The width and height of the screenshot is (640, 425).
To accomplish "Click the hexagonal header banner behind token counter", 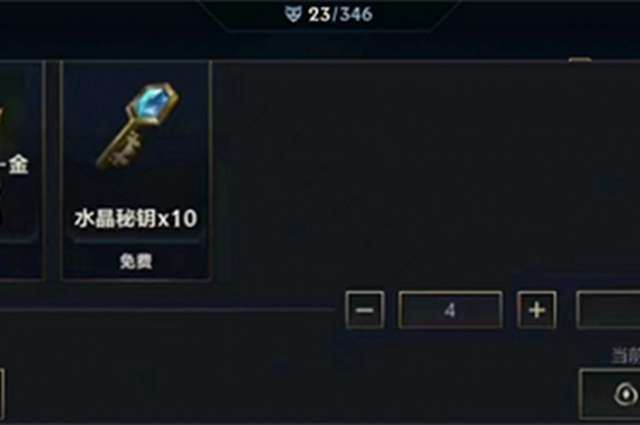I will tap(329, 16).
